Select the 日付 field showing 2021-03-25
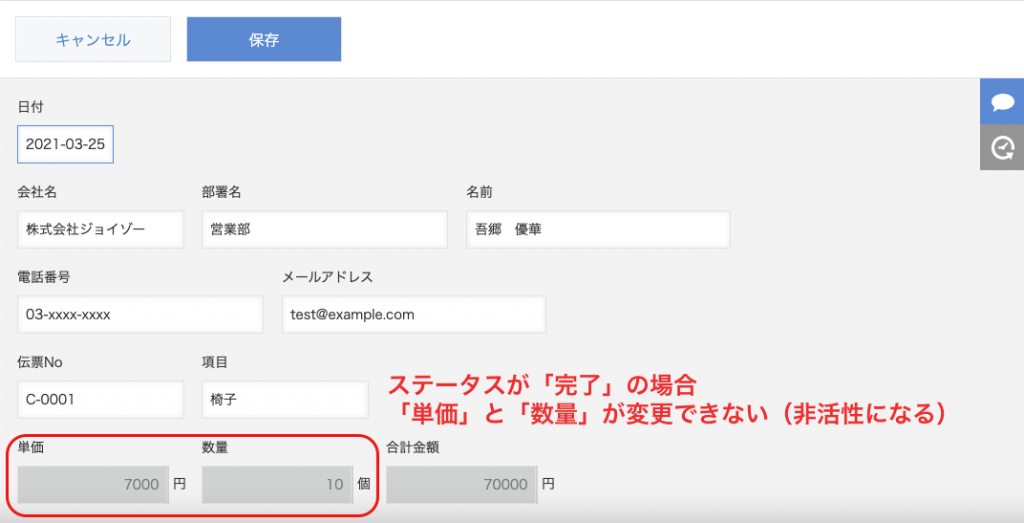 (x=65, y=144)
